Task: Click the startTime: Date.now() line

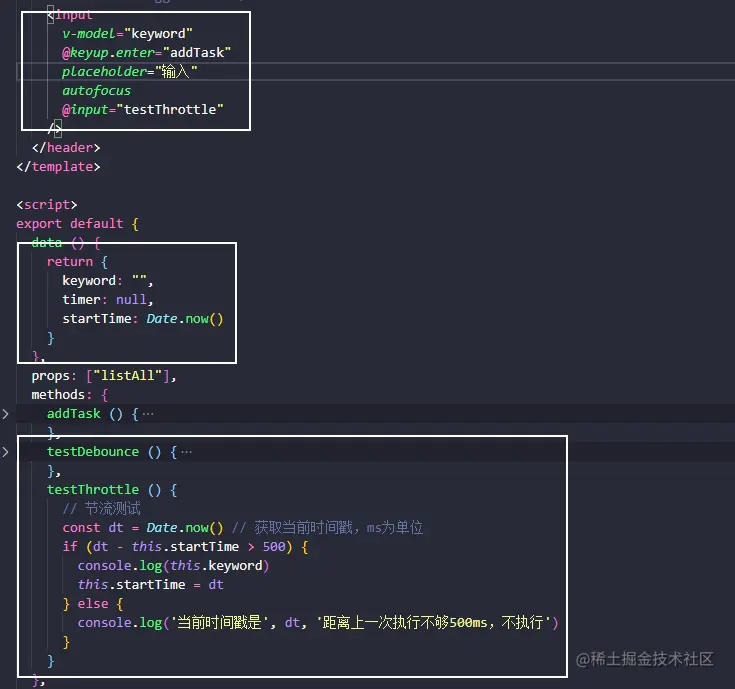Action: [x=143, y=319]
